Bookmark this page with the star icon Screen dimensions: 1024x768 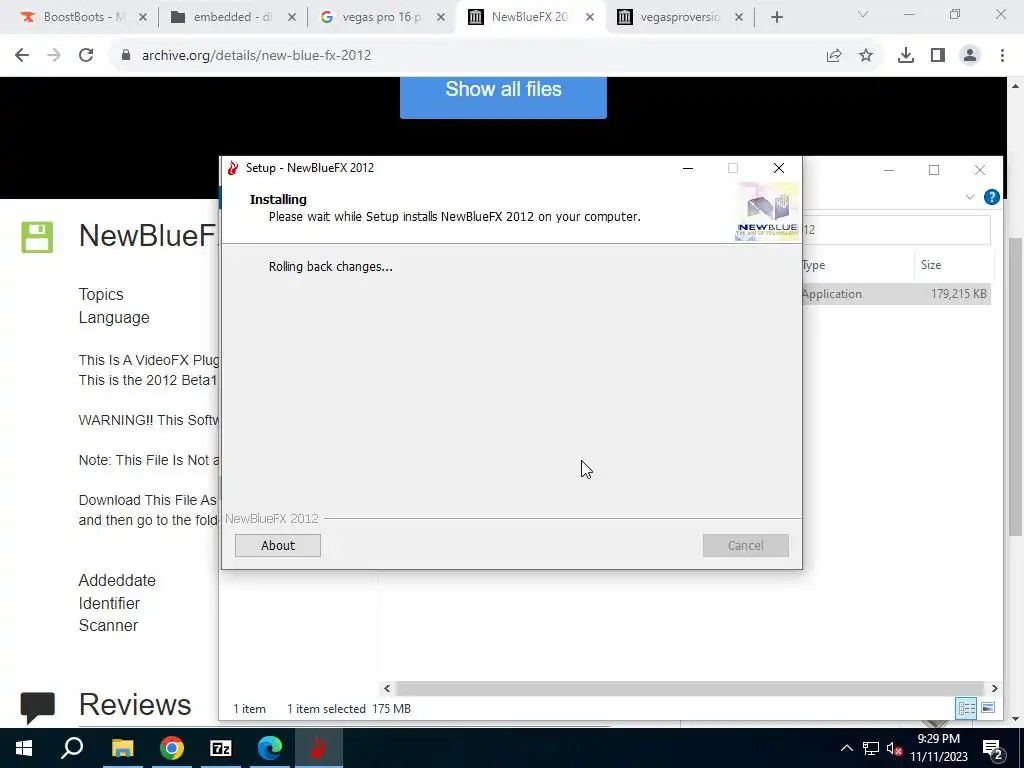[x=866, y=56]
